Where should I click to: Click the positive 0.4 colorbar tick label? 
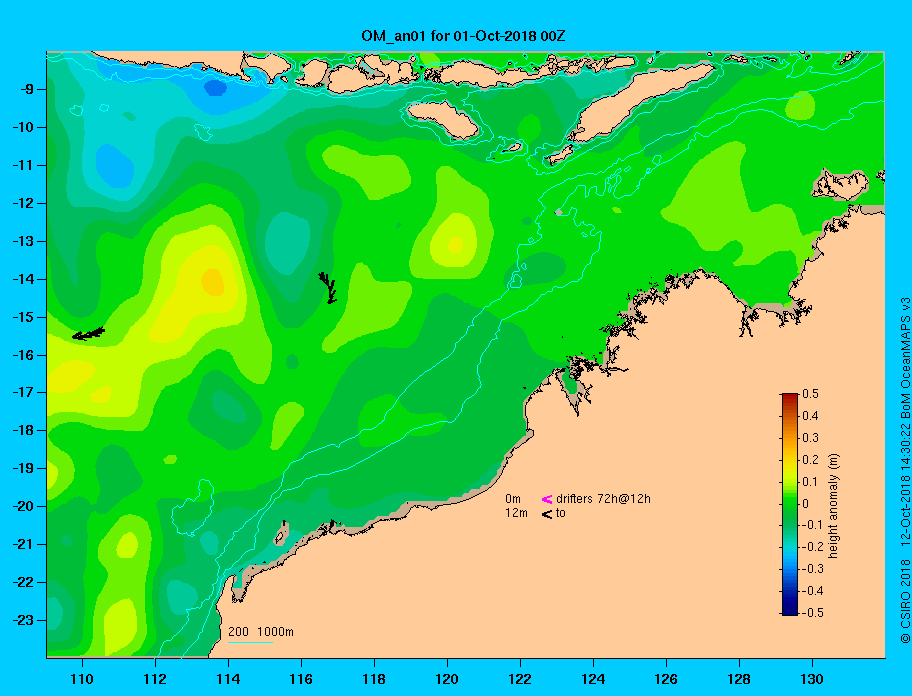point(810,416)
